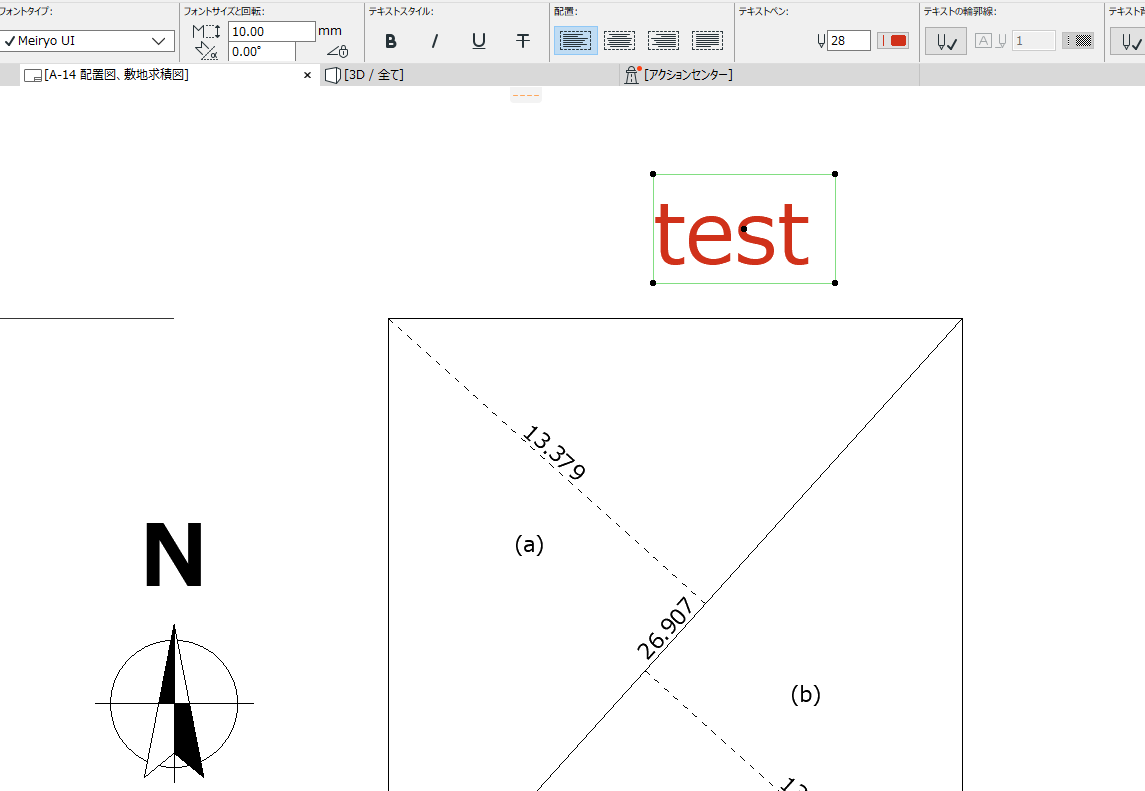Open the Meiryo UI font dropdown

88,41
